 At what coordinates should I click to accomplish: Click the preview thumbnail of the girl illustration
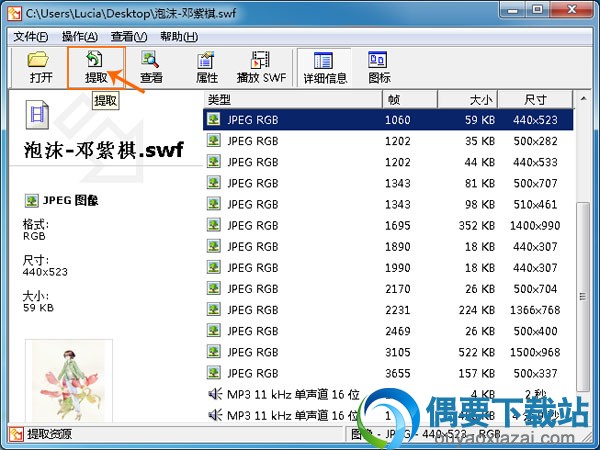[69, 380]
